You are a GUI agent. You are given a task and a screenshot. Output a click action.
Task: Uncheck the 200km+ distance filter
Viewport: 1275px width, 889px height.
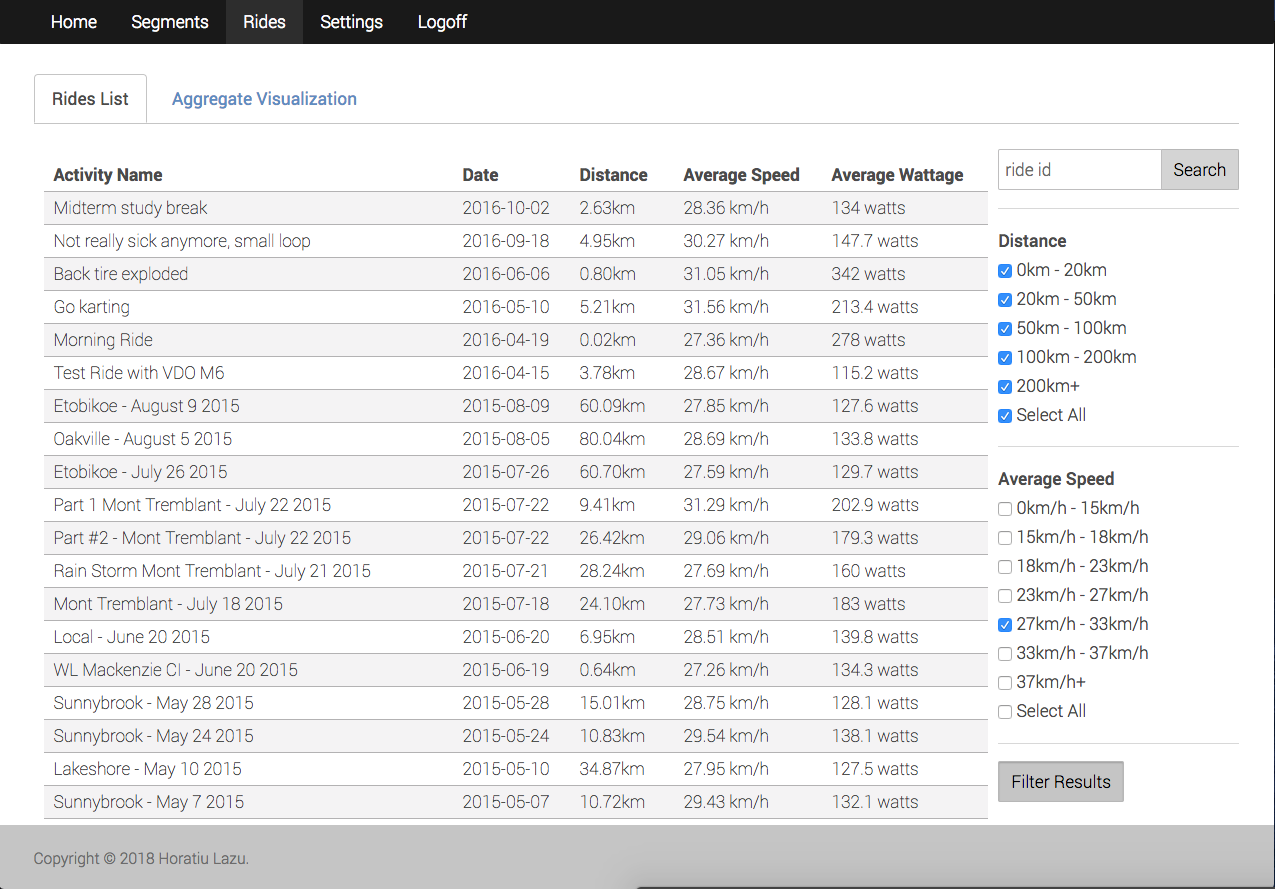(x=1005, y=387)
